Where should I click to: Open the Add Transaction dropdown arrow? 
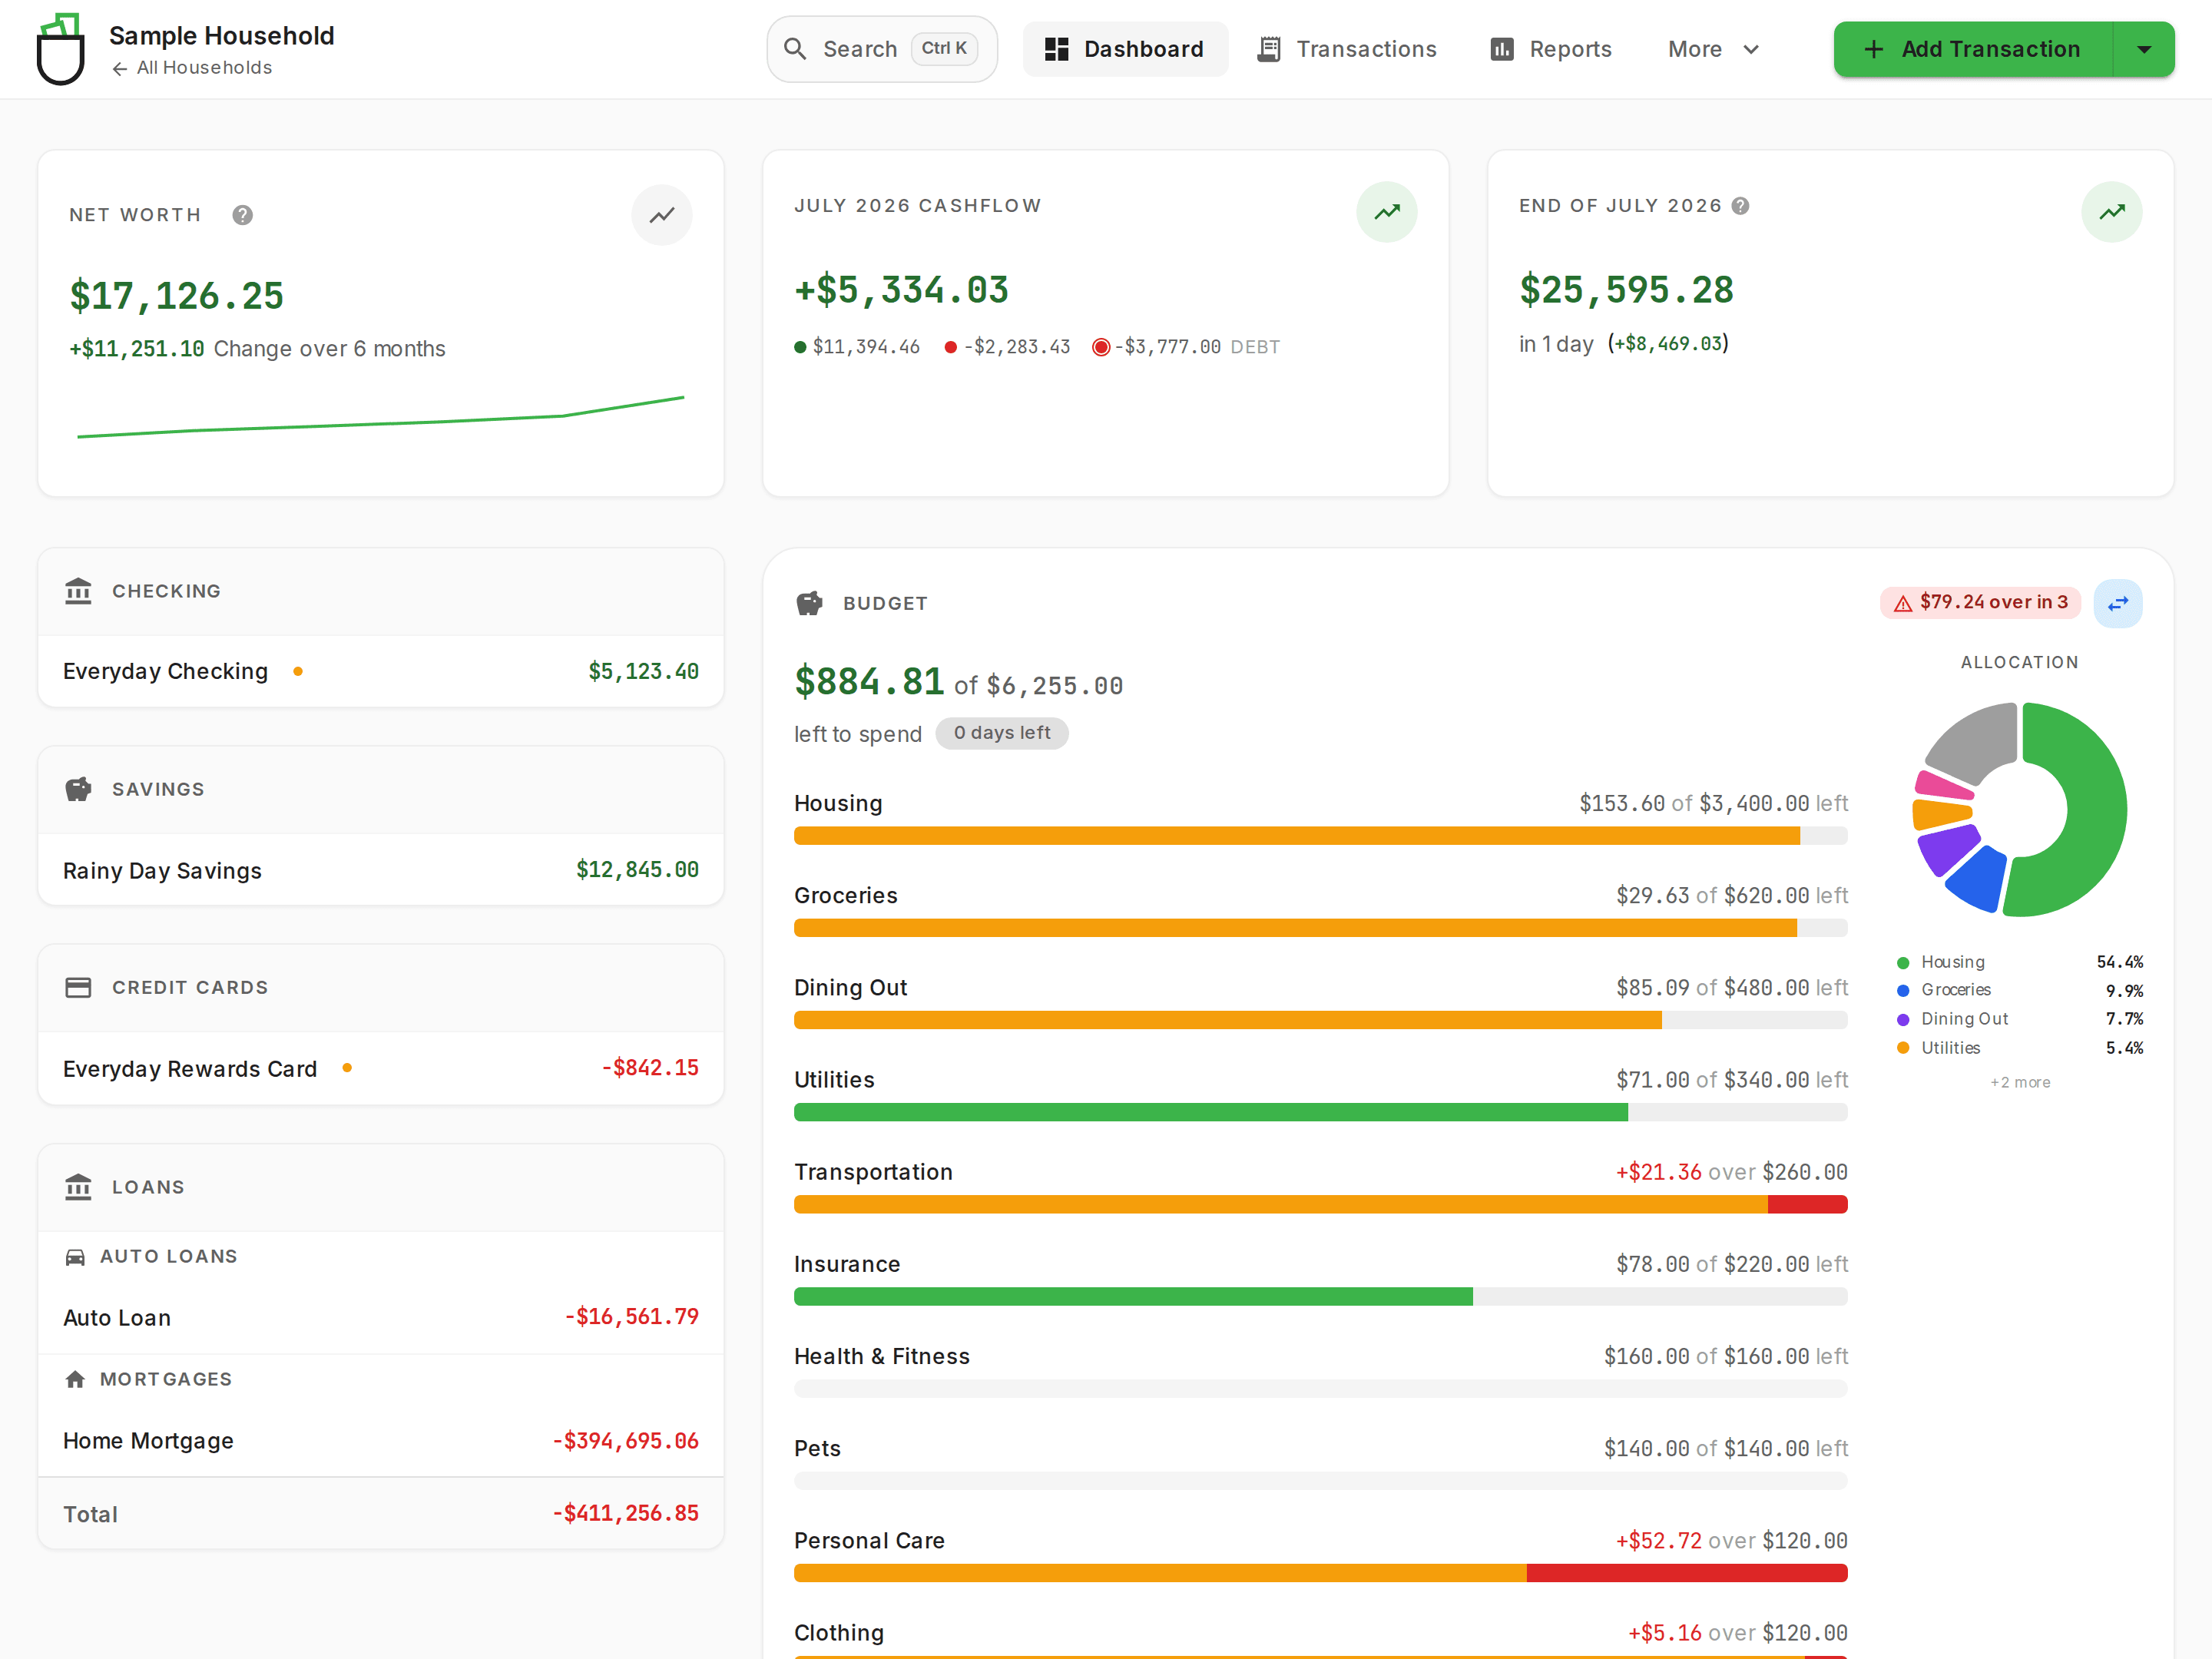pos(2144,49)
